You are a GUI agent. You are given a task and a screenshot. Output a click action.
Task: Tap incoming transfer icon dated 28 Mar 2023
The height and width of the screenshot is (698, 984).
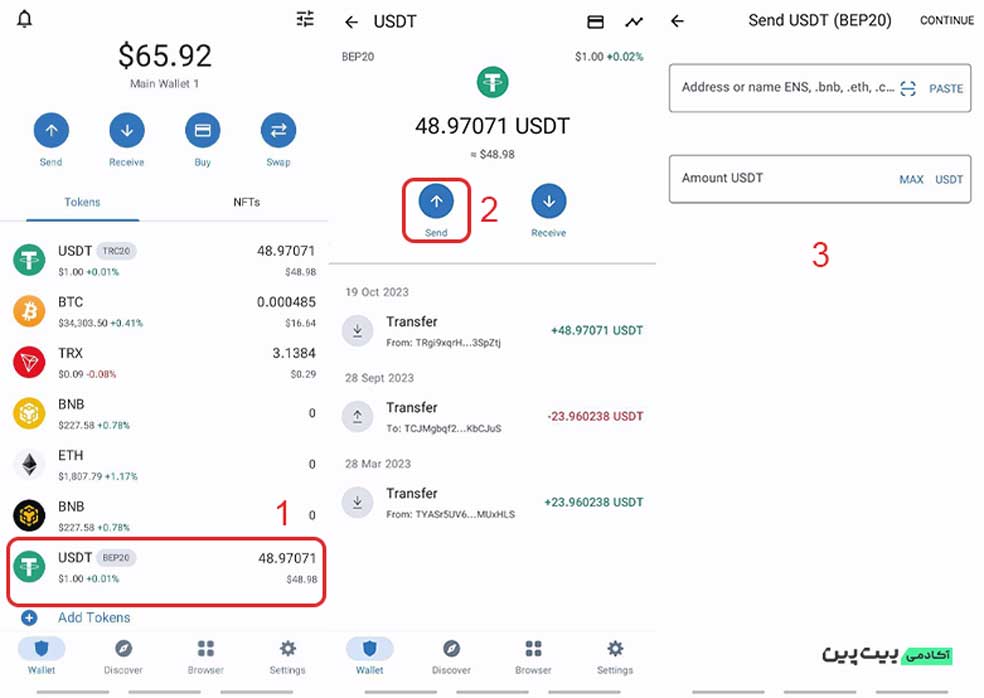tap(358, 503)
